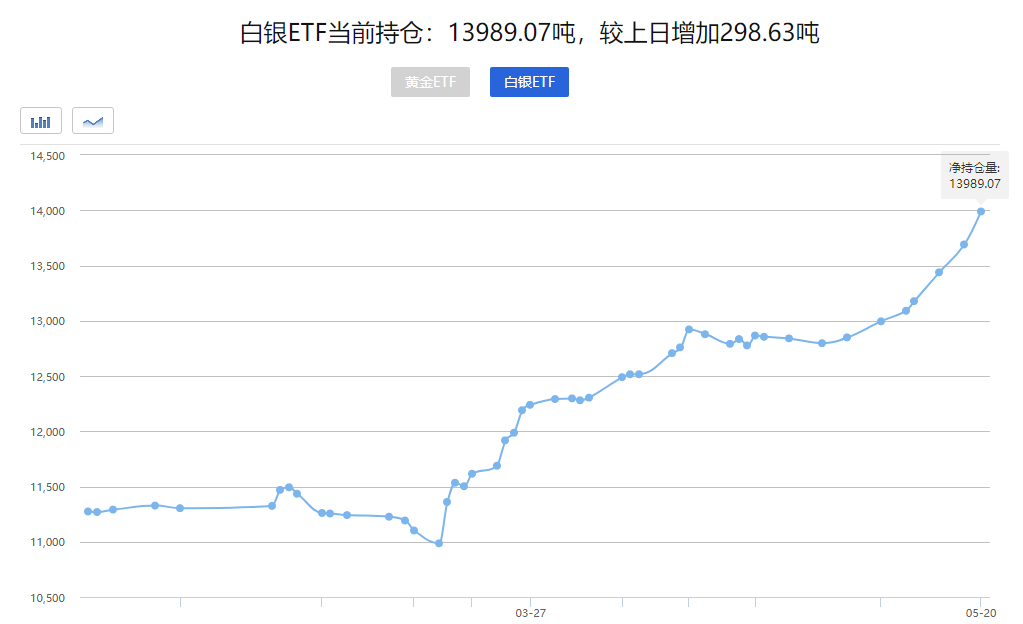The height and width of the screenshot is (624, 1023).
Task: Click the 10,500 y-axis label
Action: tap(47, 598)
